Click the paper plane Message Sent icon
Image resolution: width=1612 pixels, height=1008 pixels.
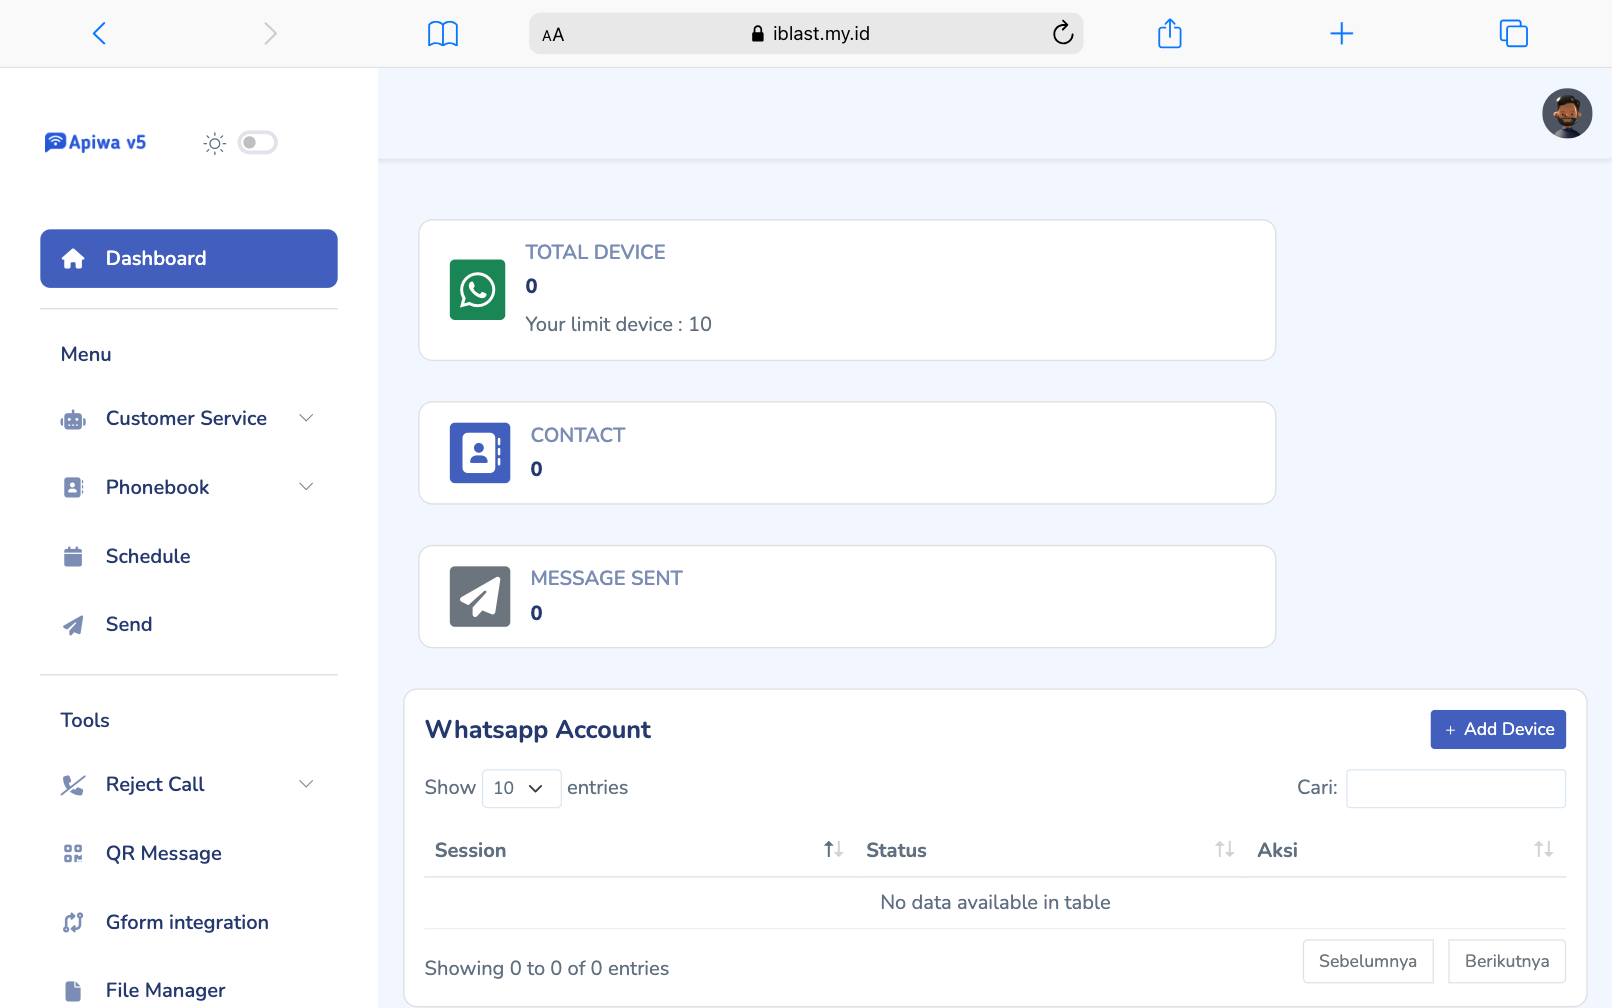pyautogui.click(x=479, y=597)
